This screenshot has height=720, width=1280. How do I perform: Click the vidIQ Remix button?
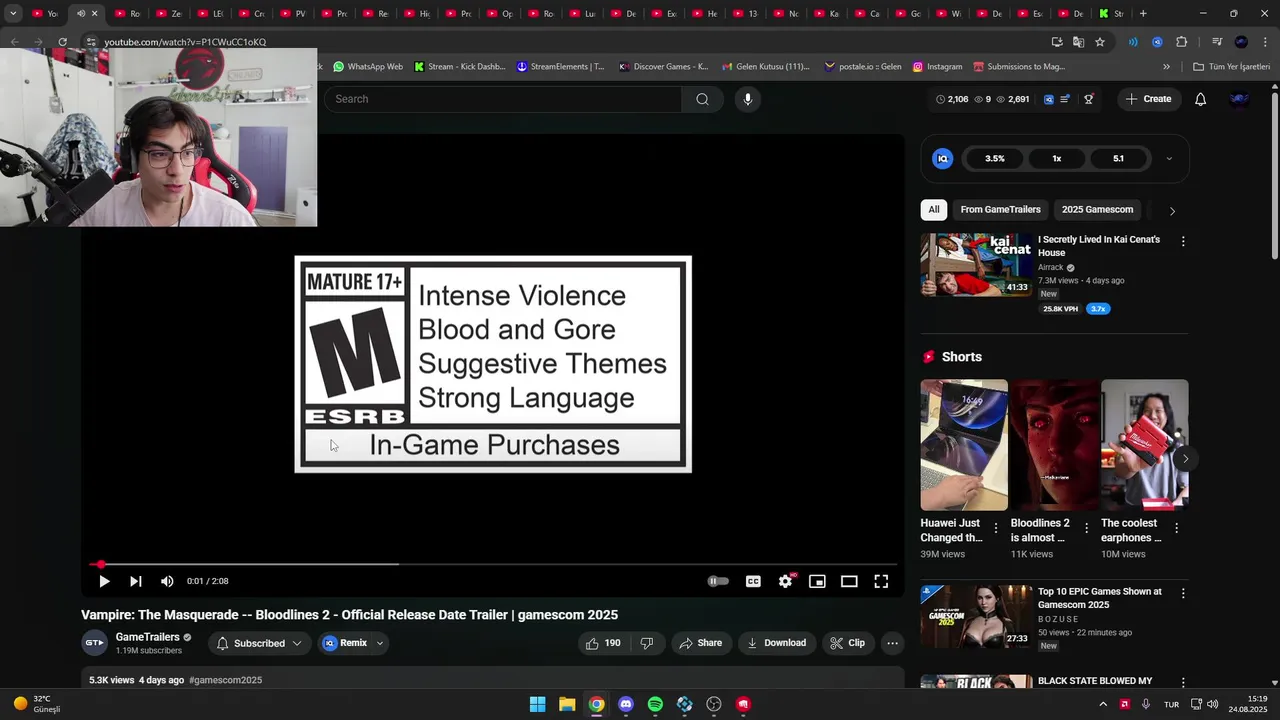pos(345,643)
